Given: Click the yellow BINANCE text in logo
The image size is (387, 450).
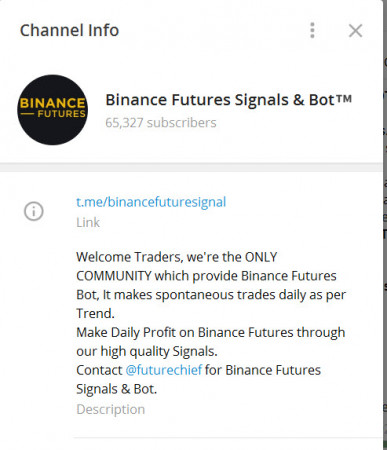Looking at the screenshot, I should tap(53, 103).
